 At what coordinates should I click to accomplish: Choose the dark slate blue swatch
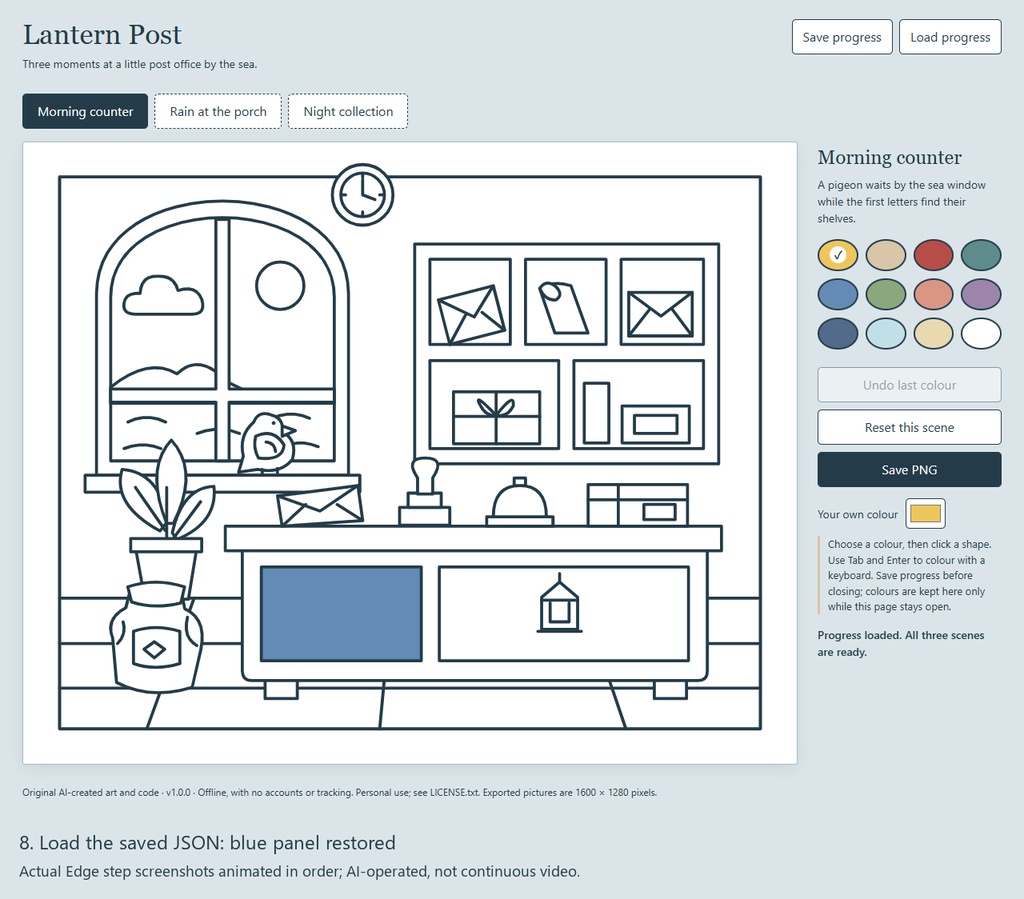(x=838, y=334)
